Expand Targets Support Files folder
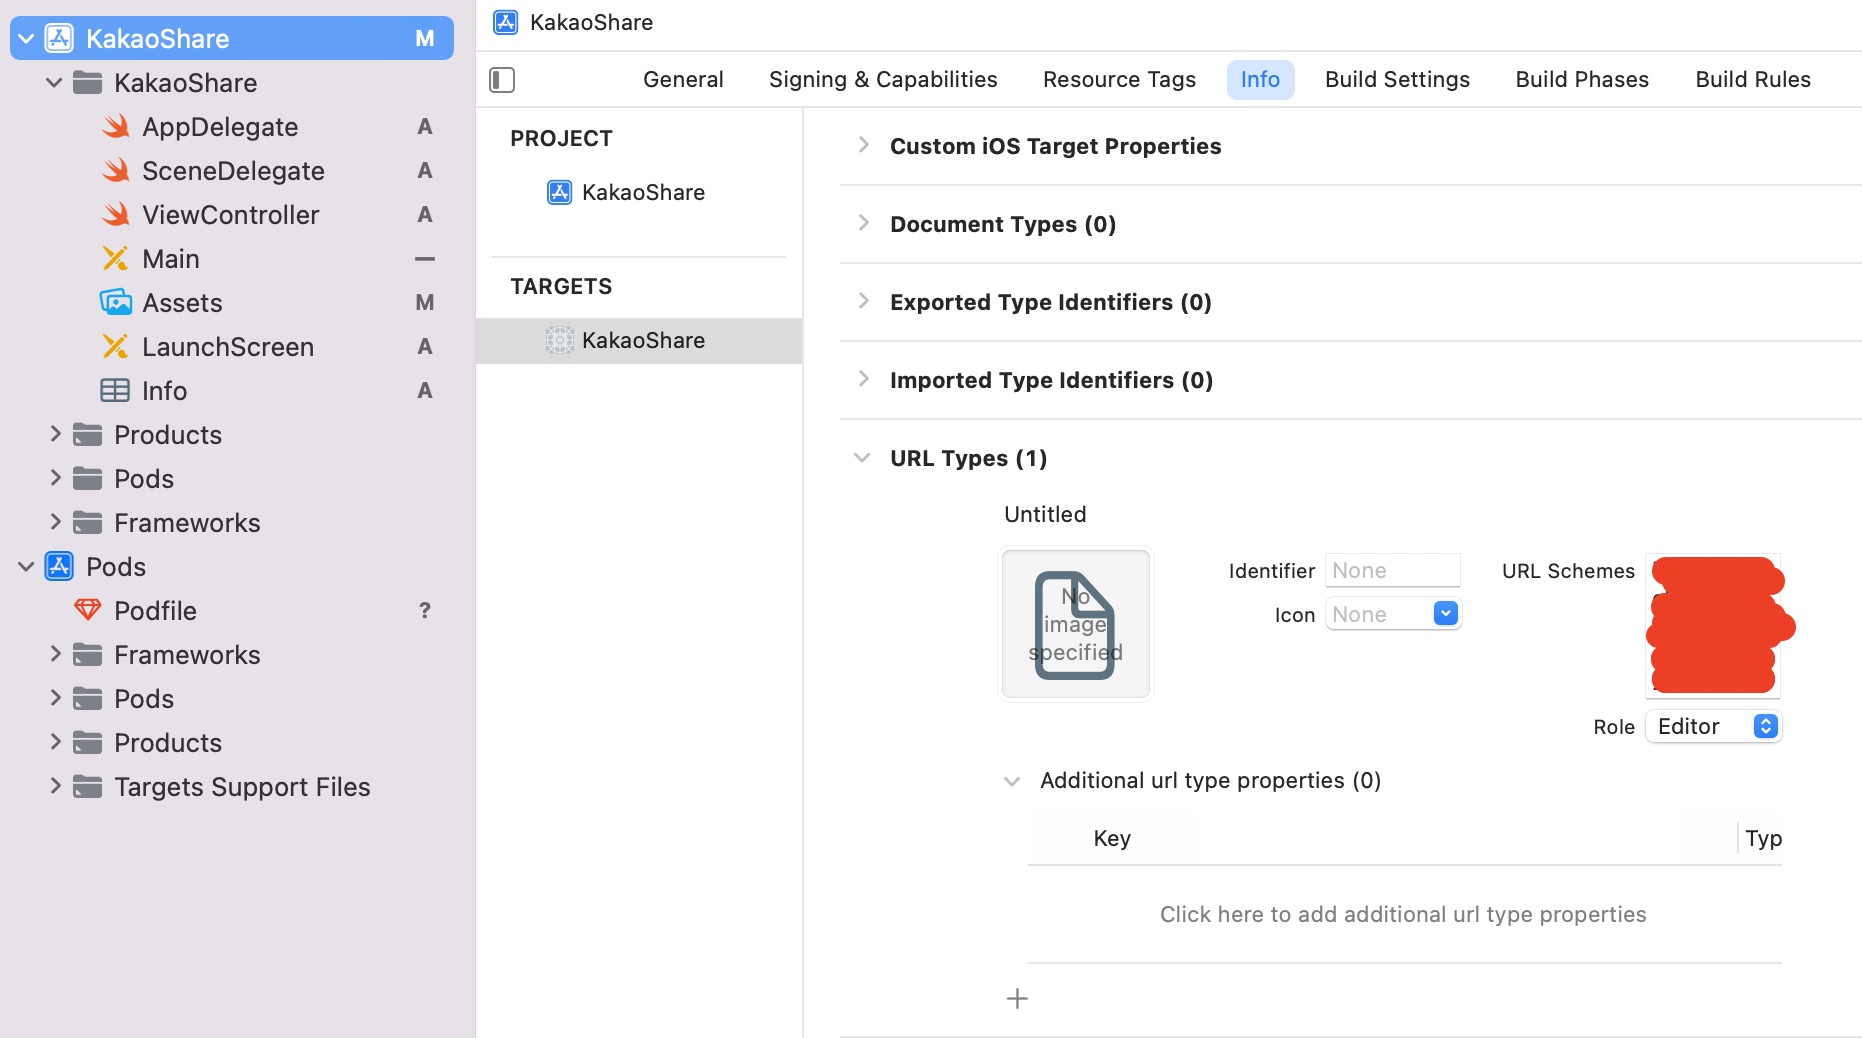This screenshot has width=1862, height=1038. 55,785
